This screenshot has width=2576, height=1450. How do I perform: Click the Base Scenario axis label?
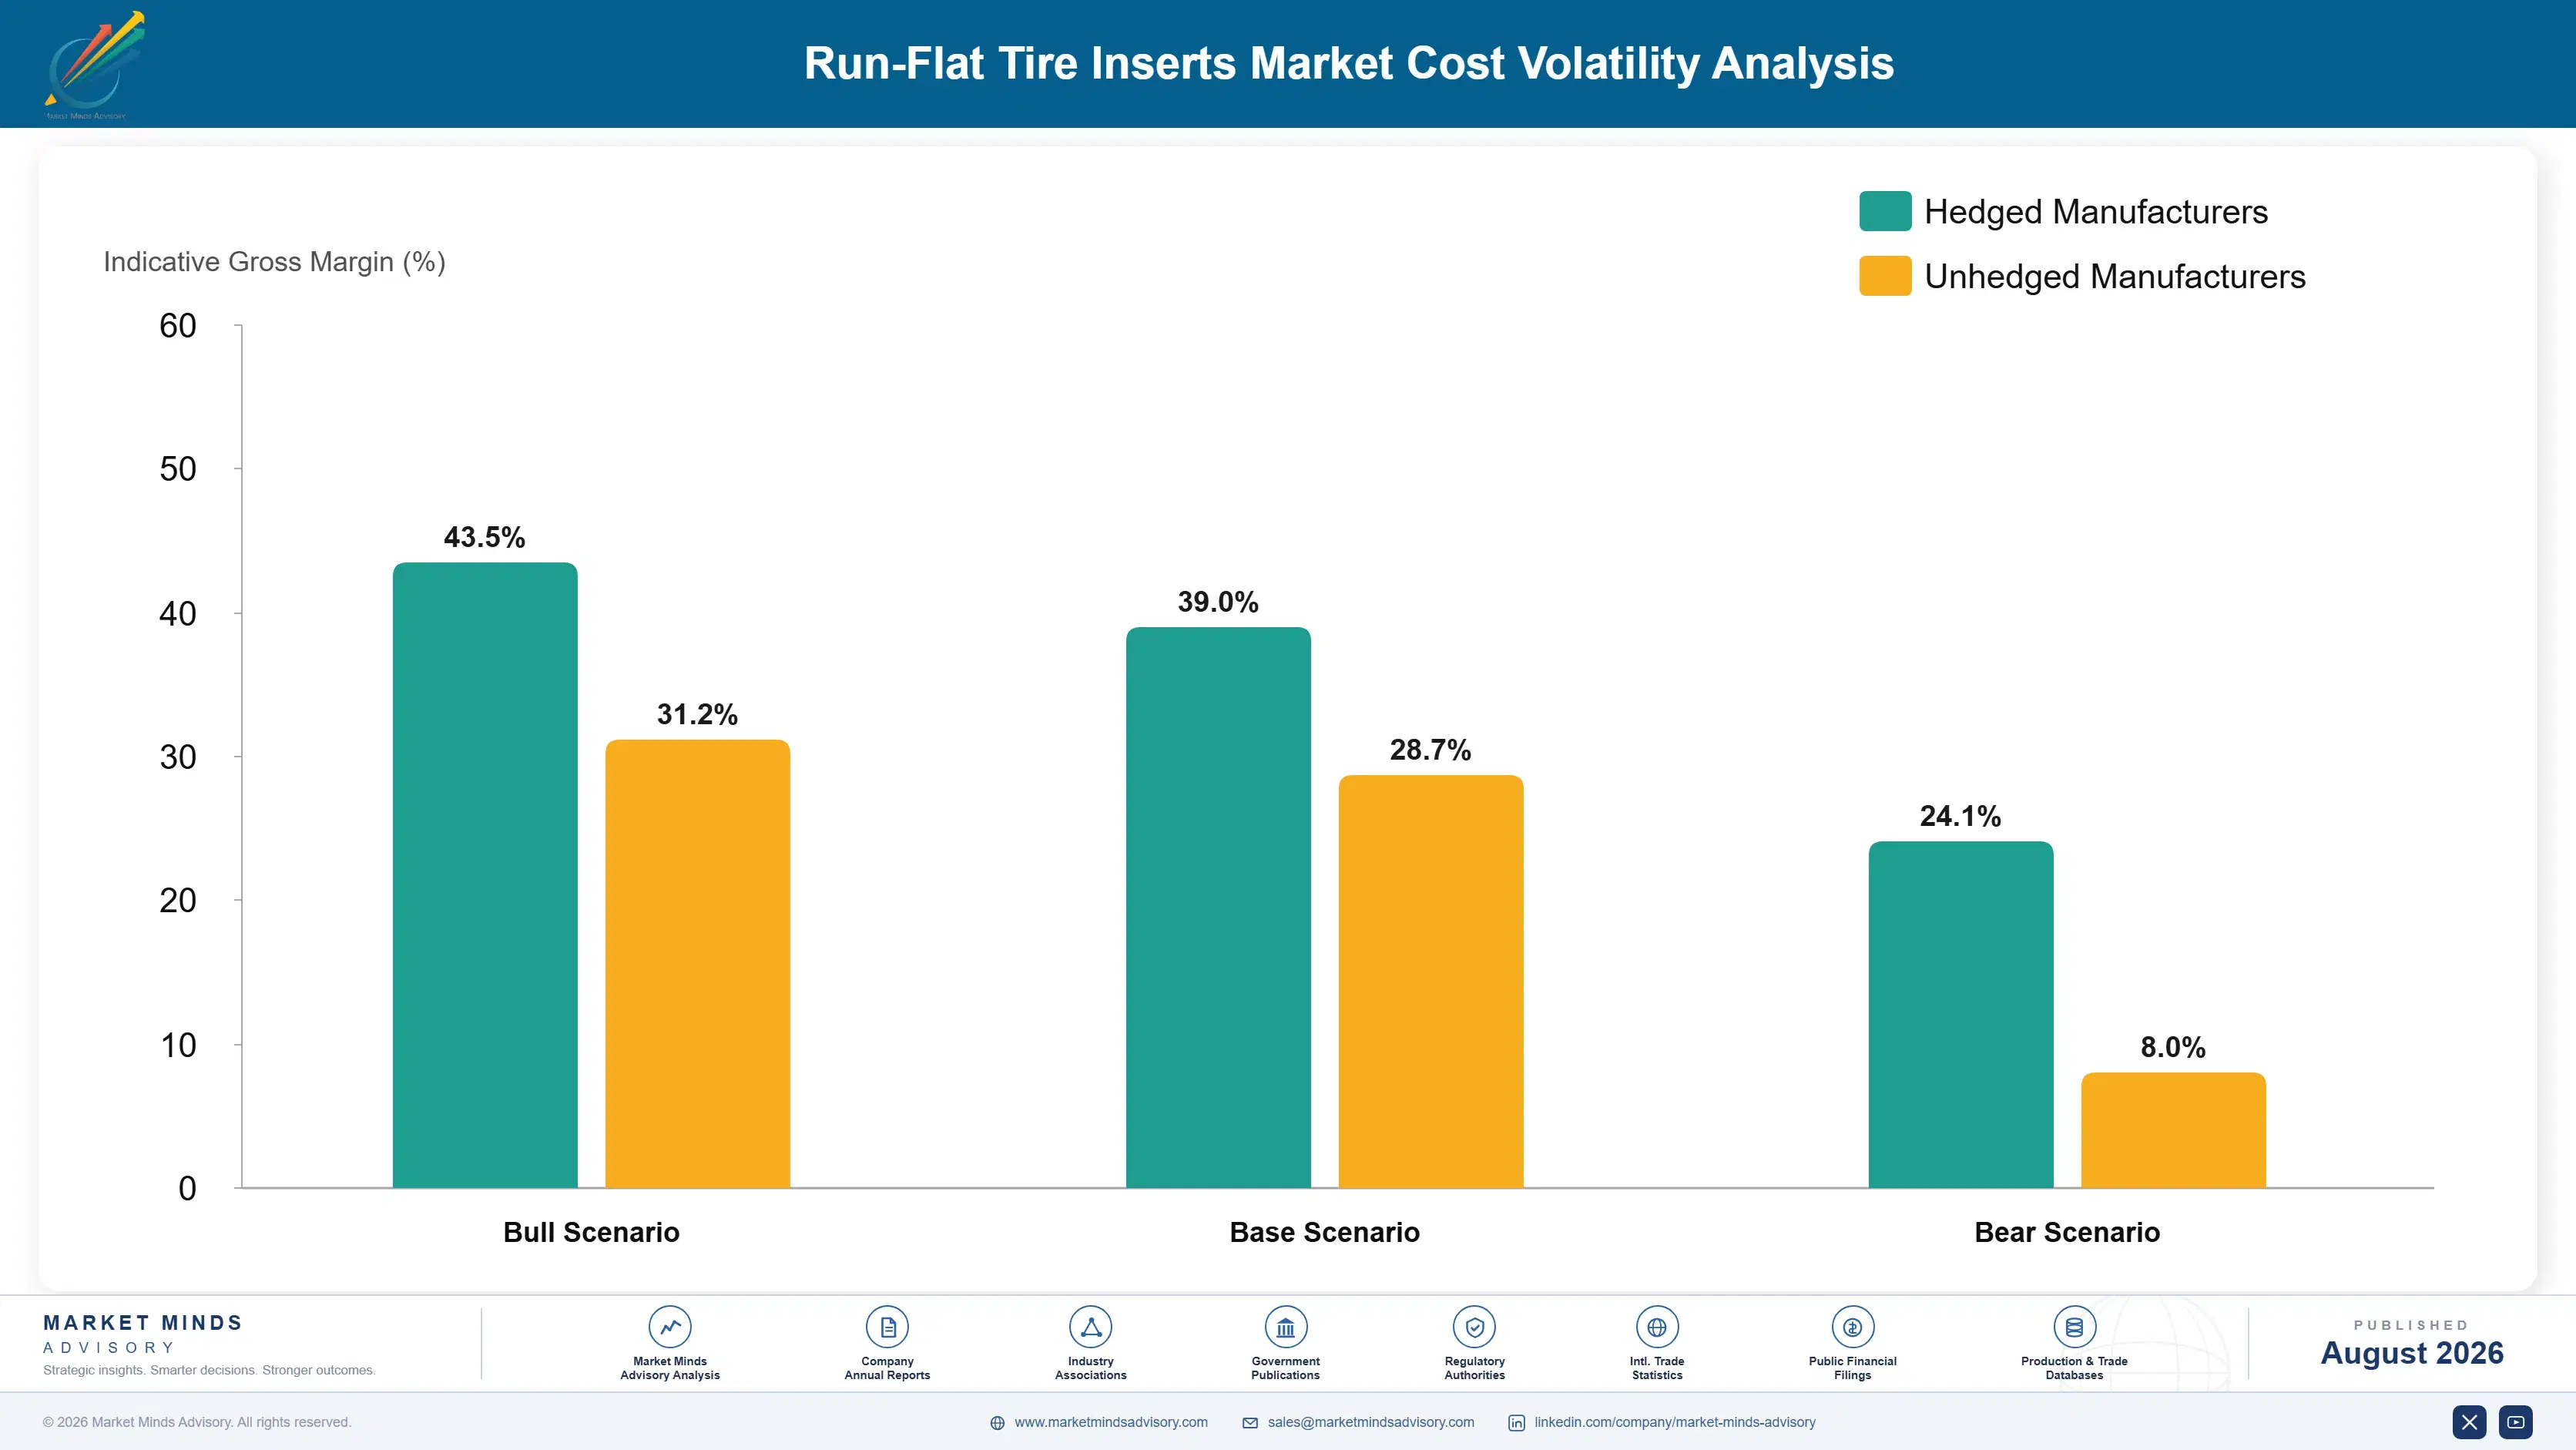(x=1324, y=1232)
